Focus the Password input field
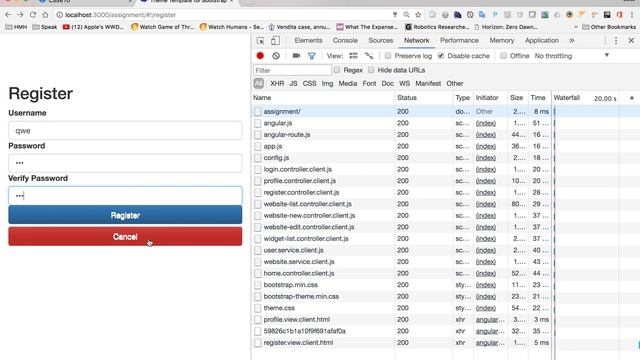 [125, 163]
